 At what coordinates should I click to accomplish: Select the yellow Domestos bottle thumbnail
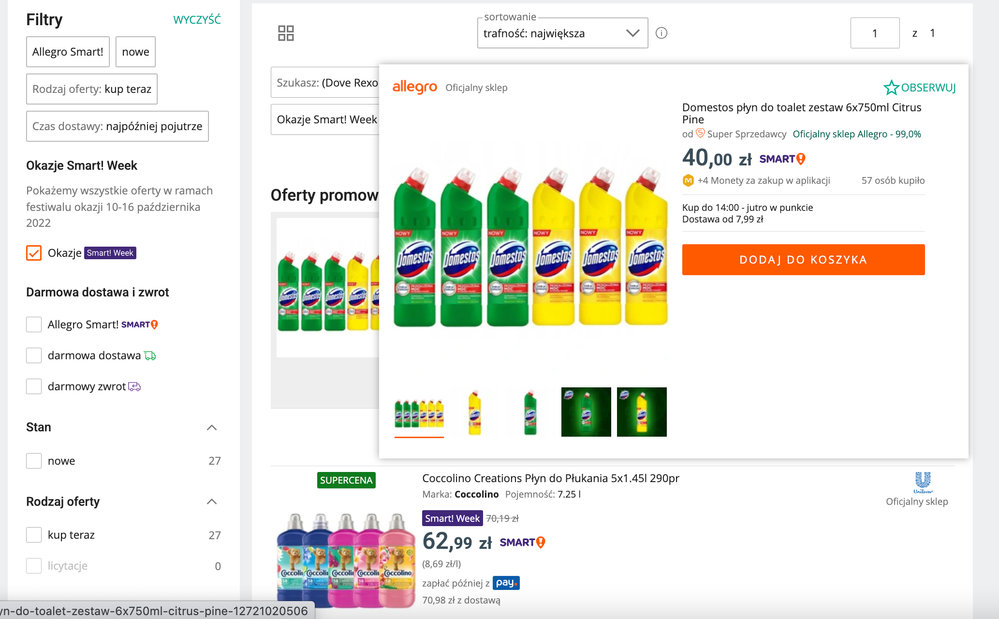[474, 412]
